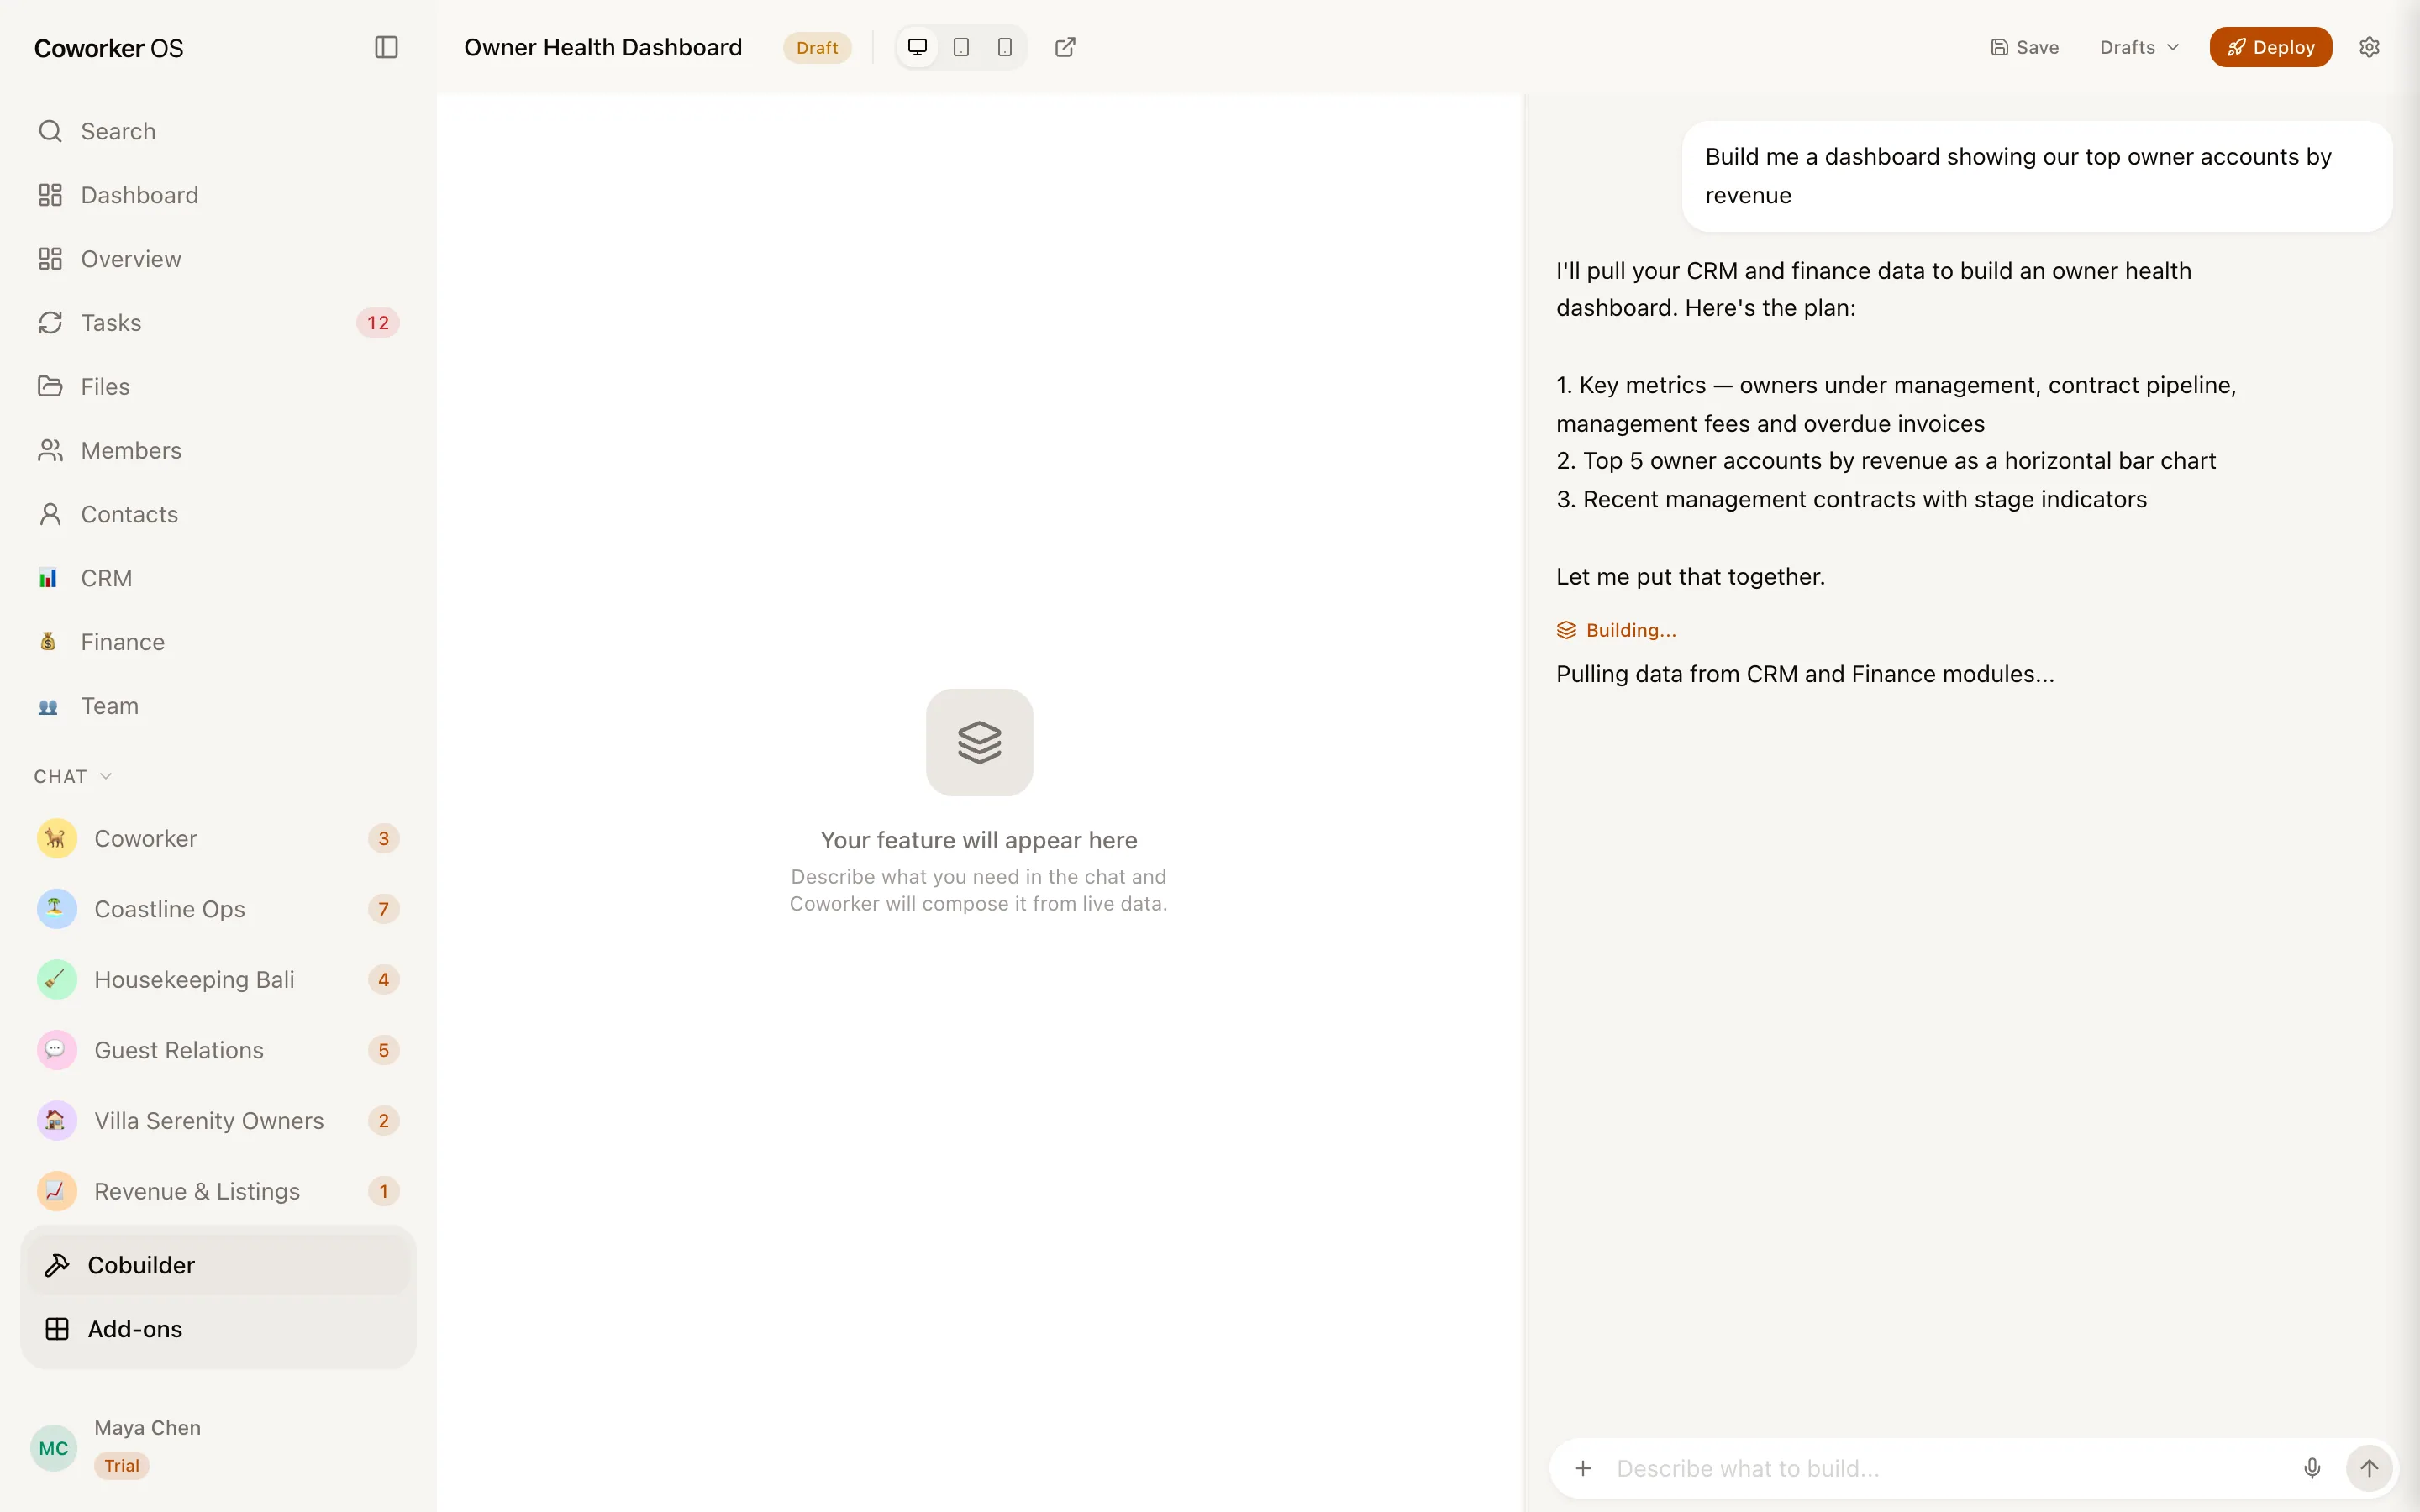Click the Draft status badge
Screen dimensions: 2420x1512
point(817,48)
